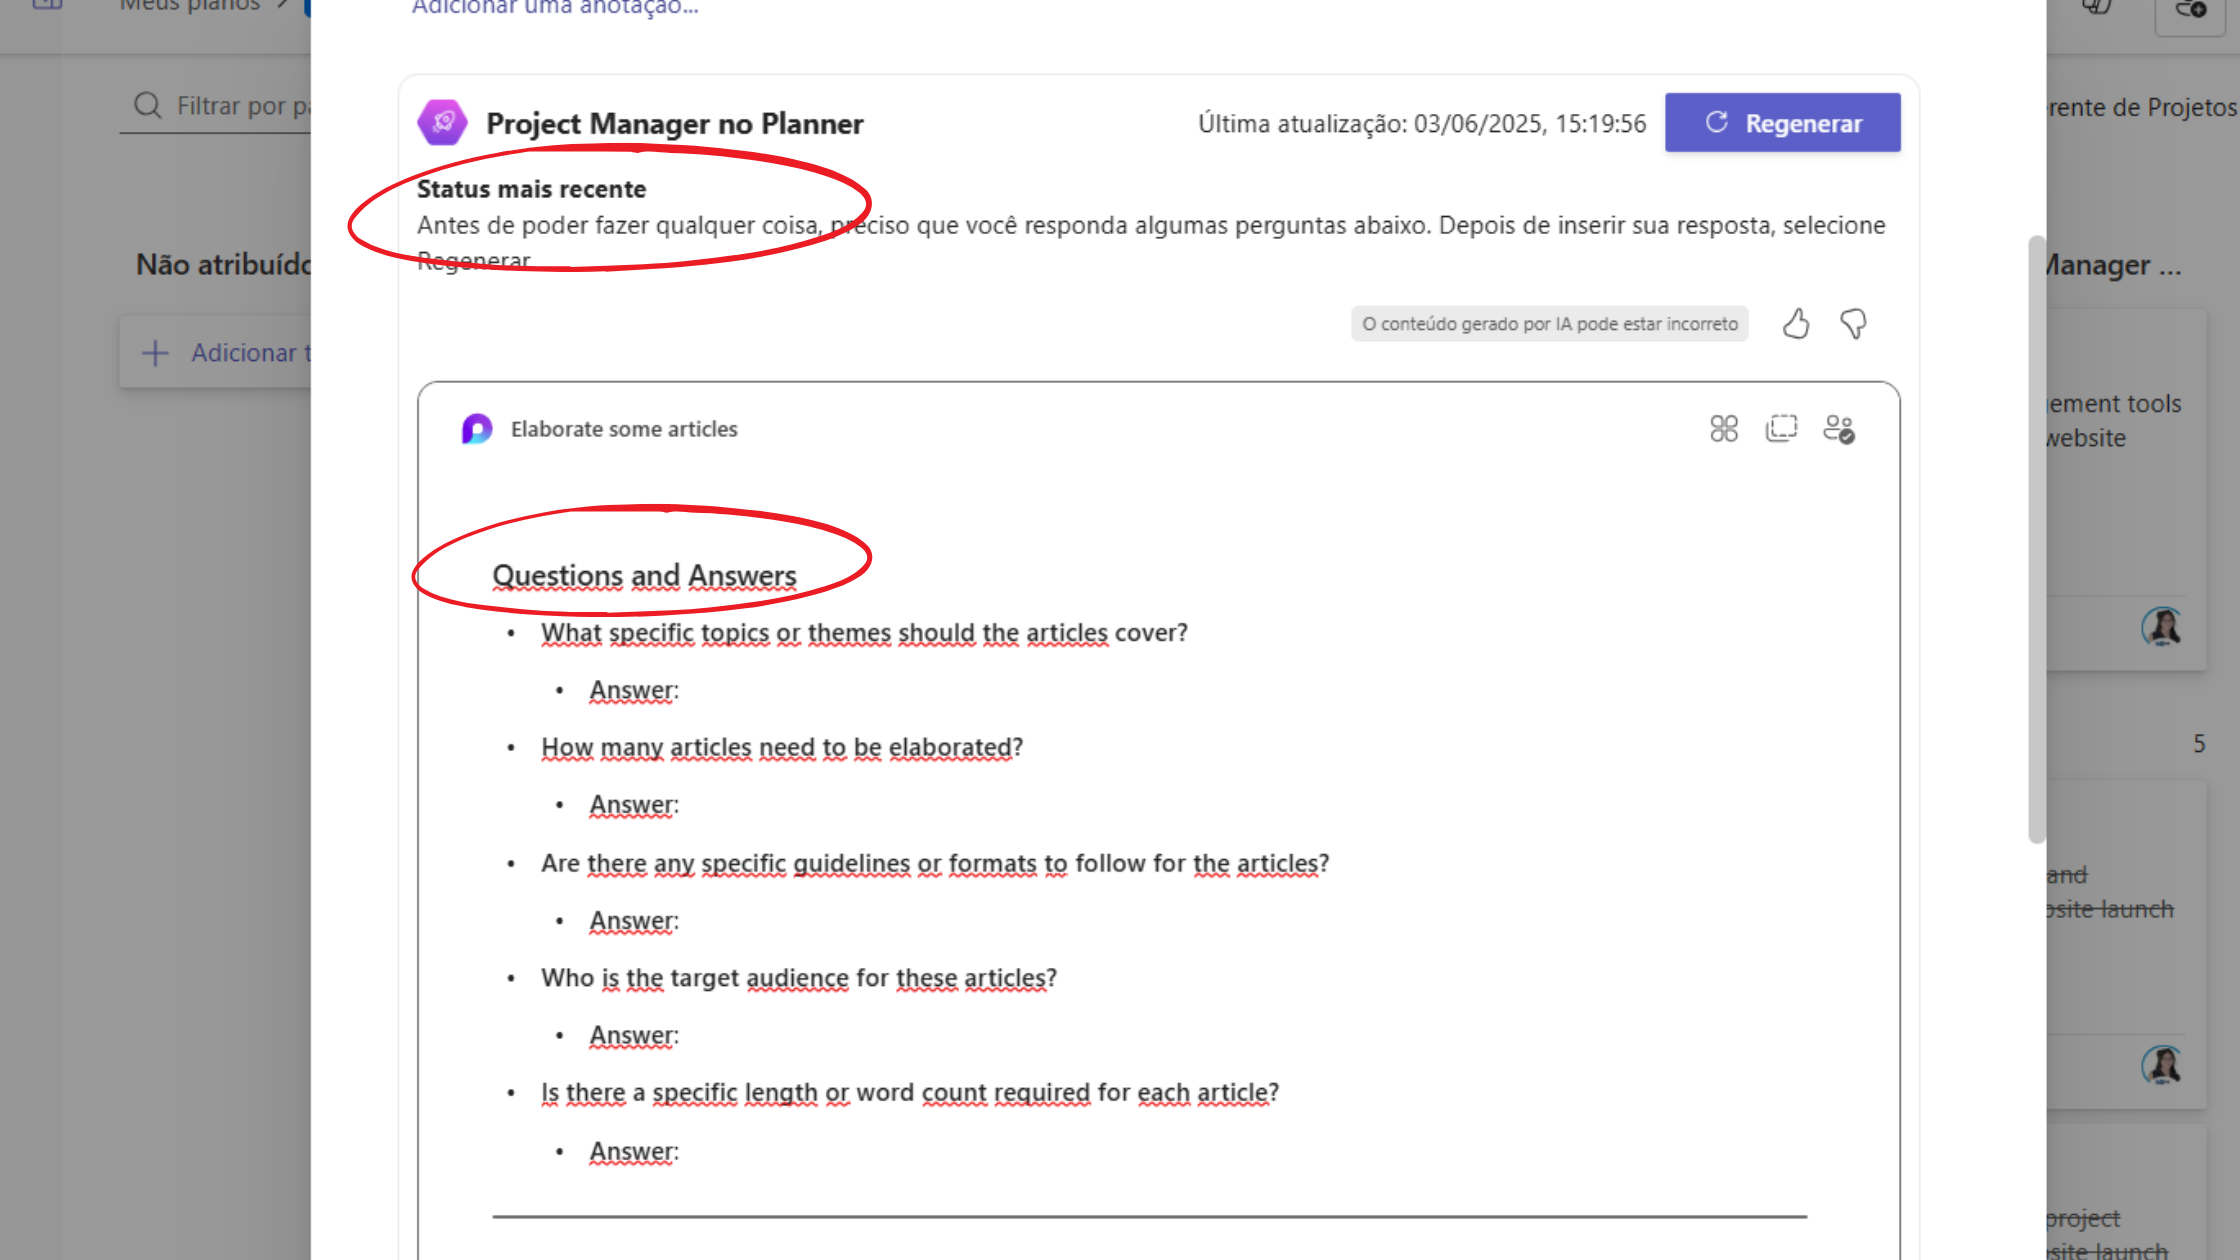Give thumbs up on AI status

1796,324
